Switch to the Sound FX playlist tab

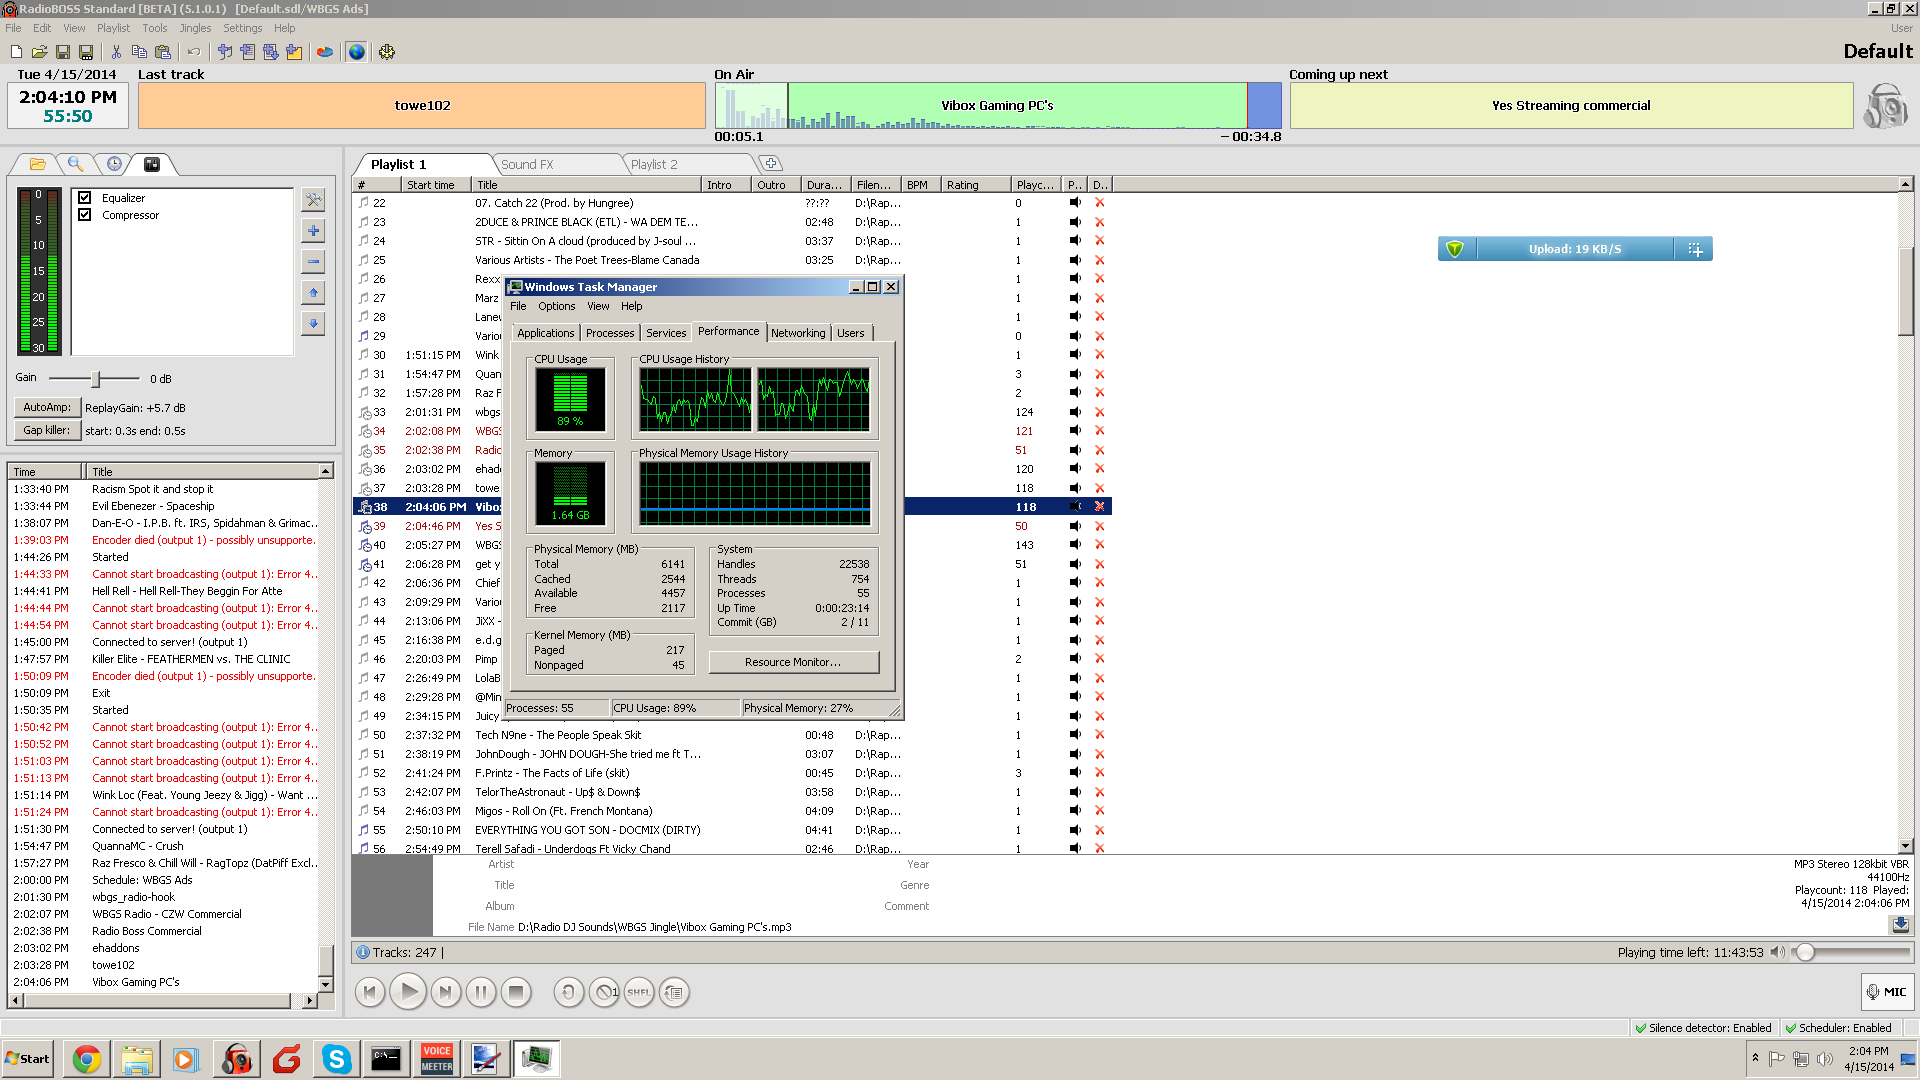coord(527,164)
